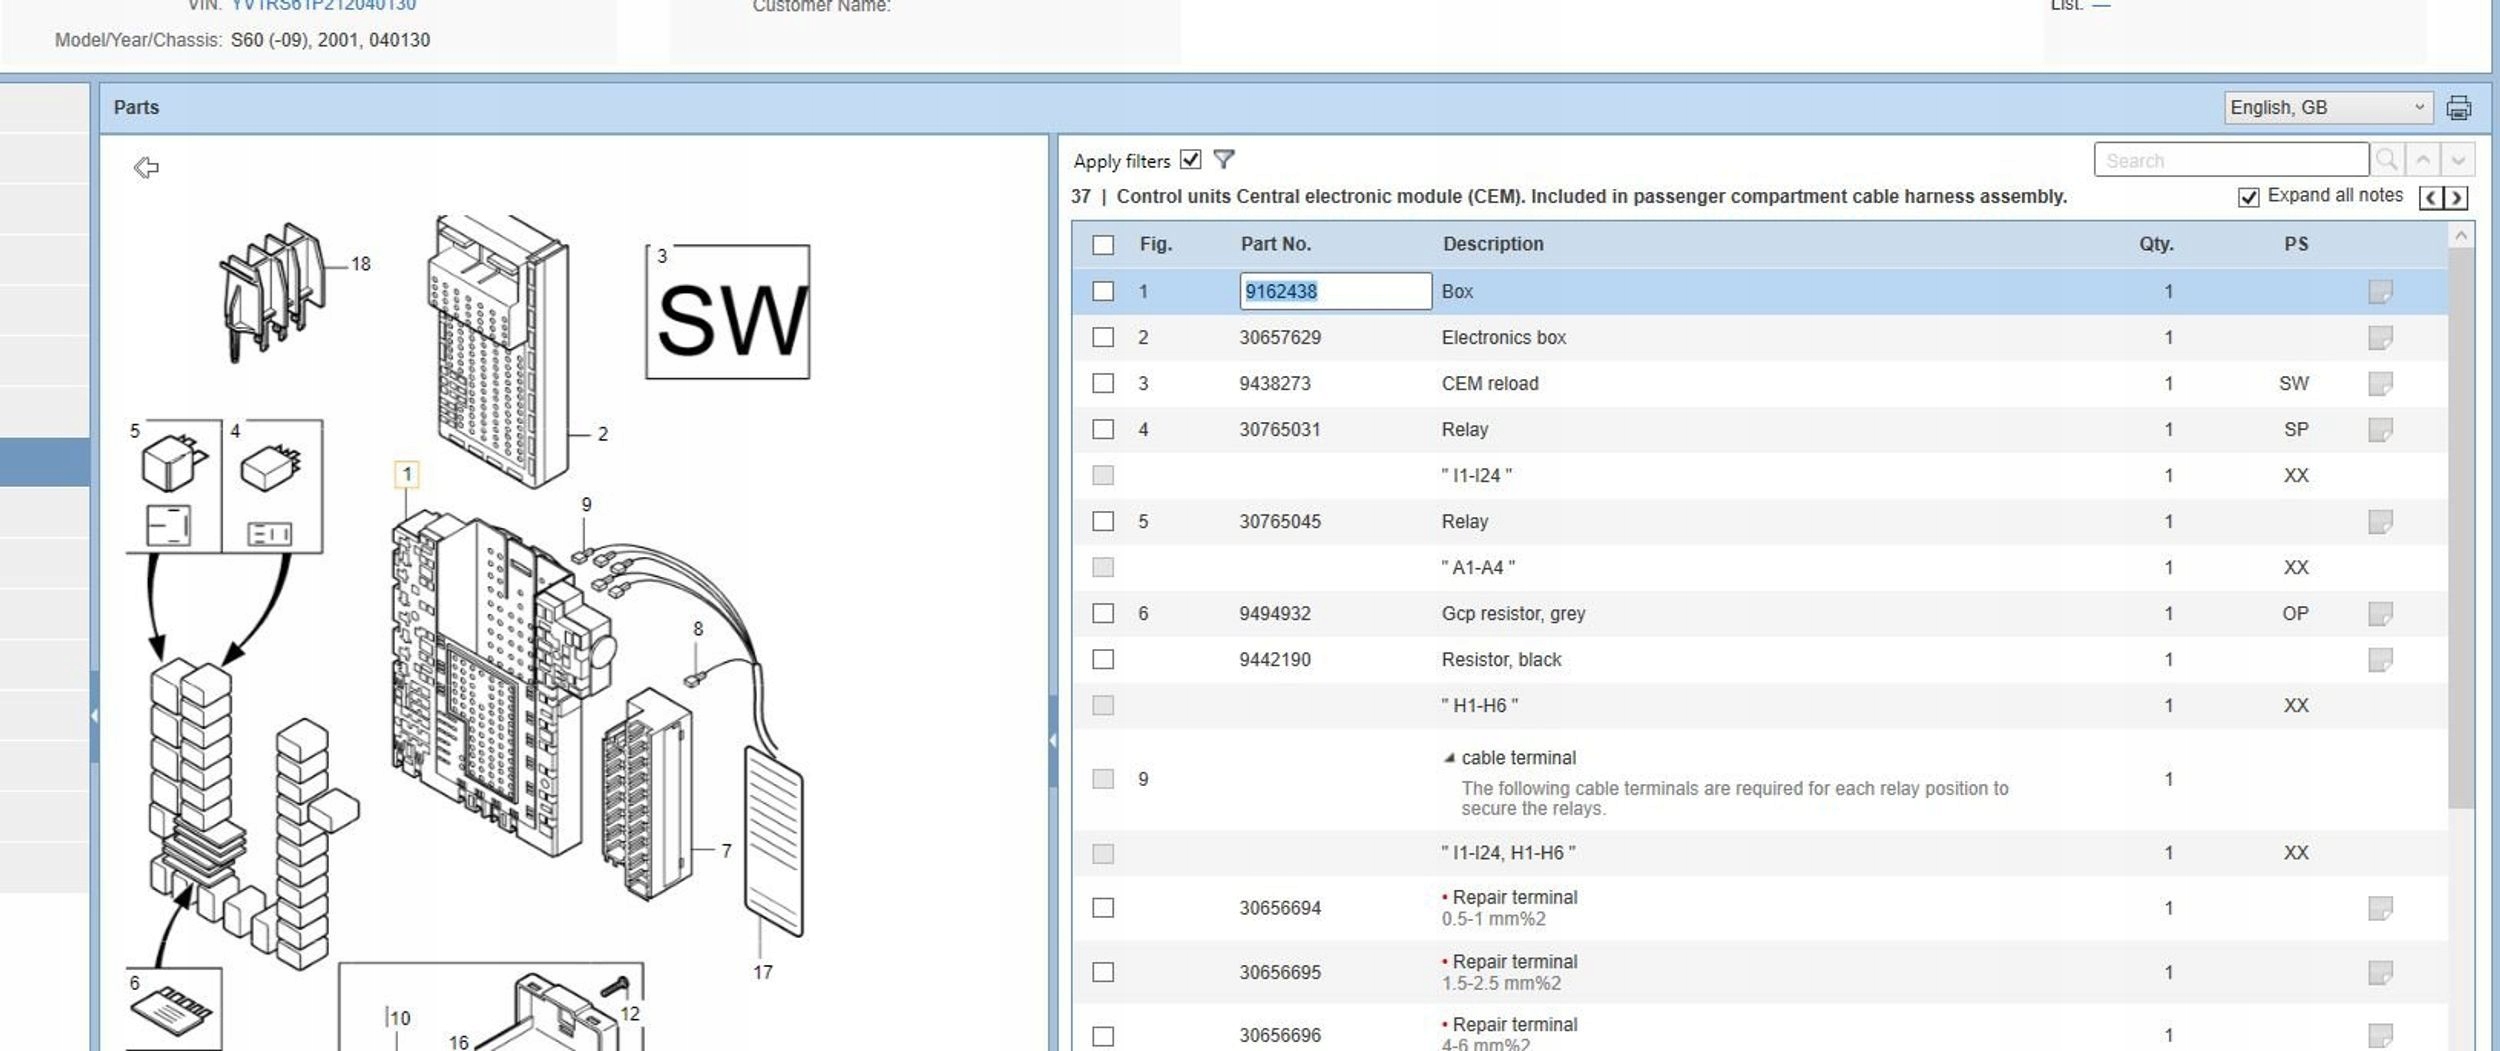Jump to next search result arrow

point(2458,160)
